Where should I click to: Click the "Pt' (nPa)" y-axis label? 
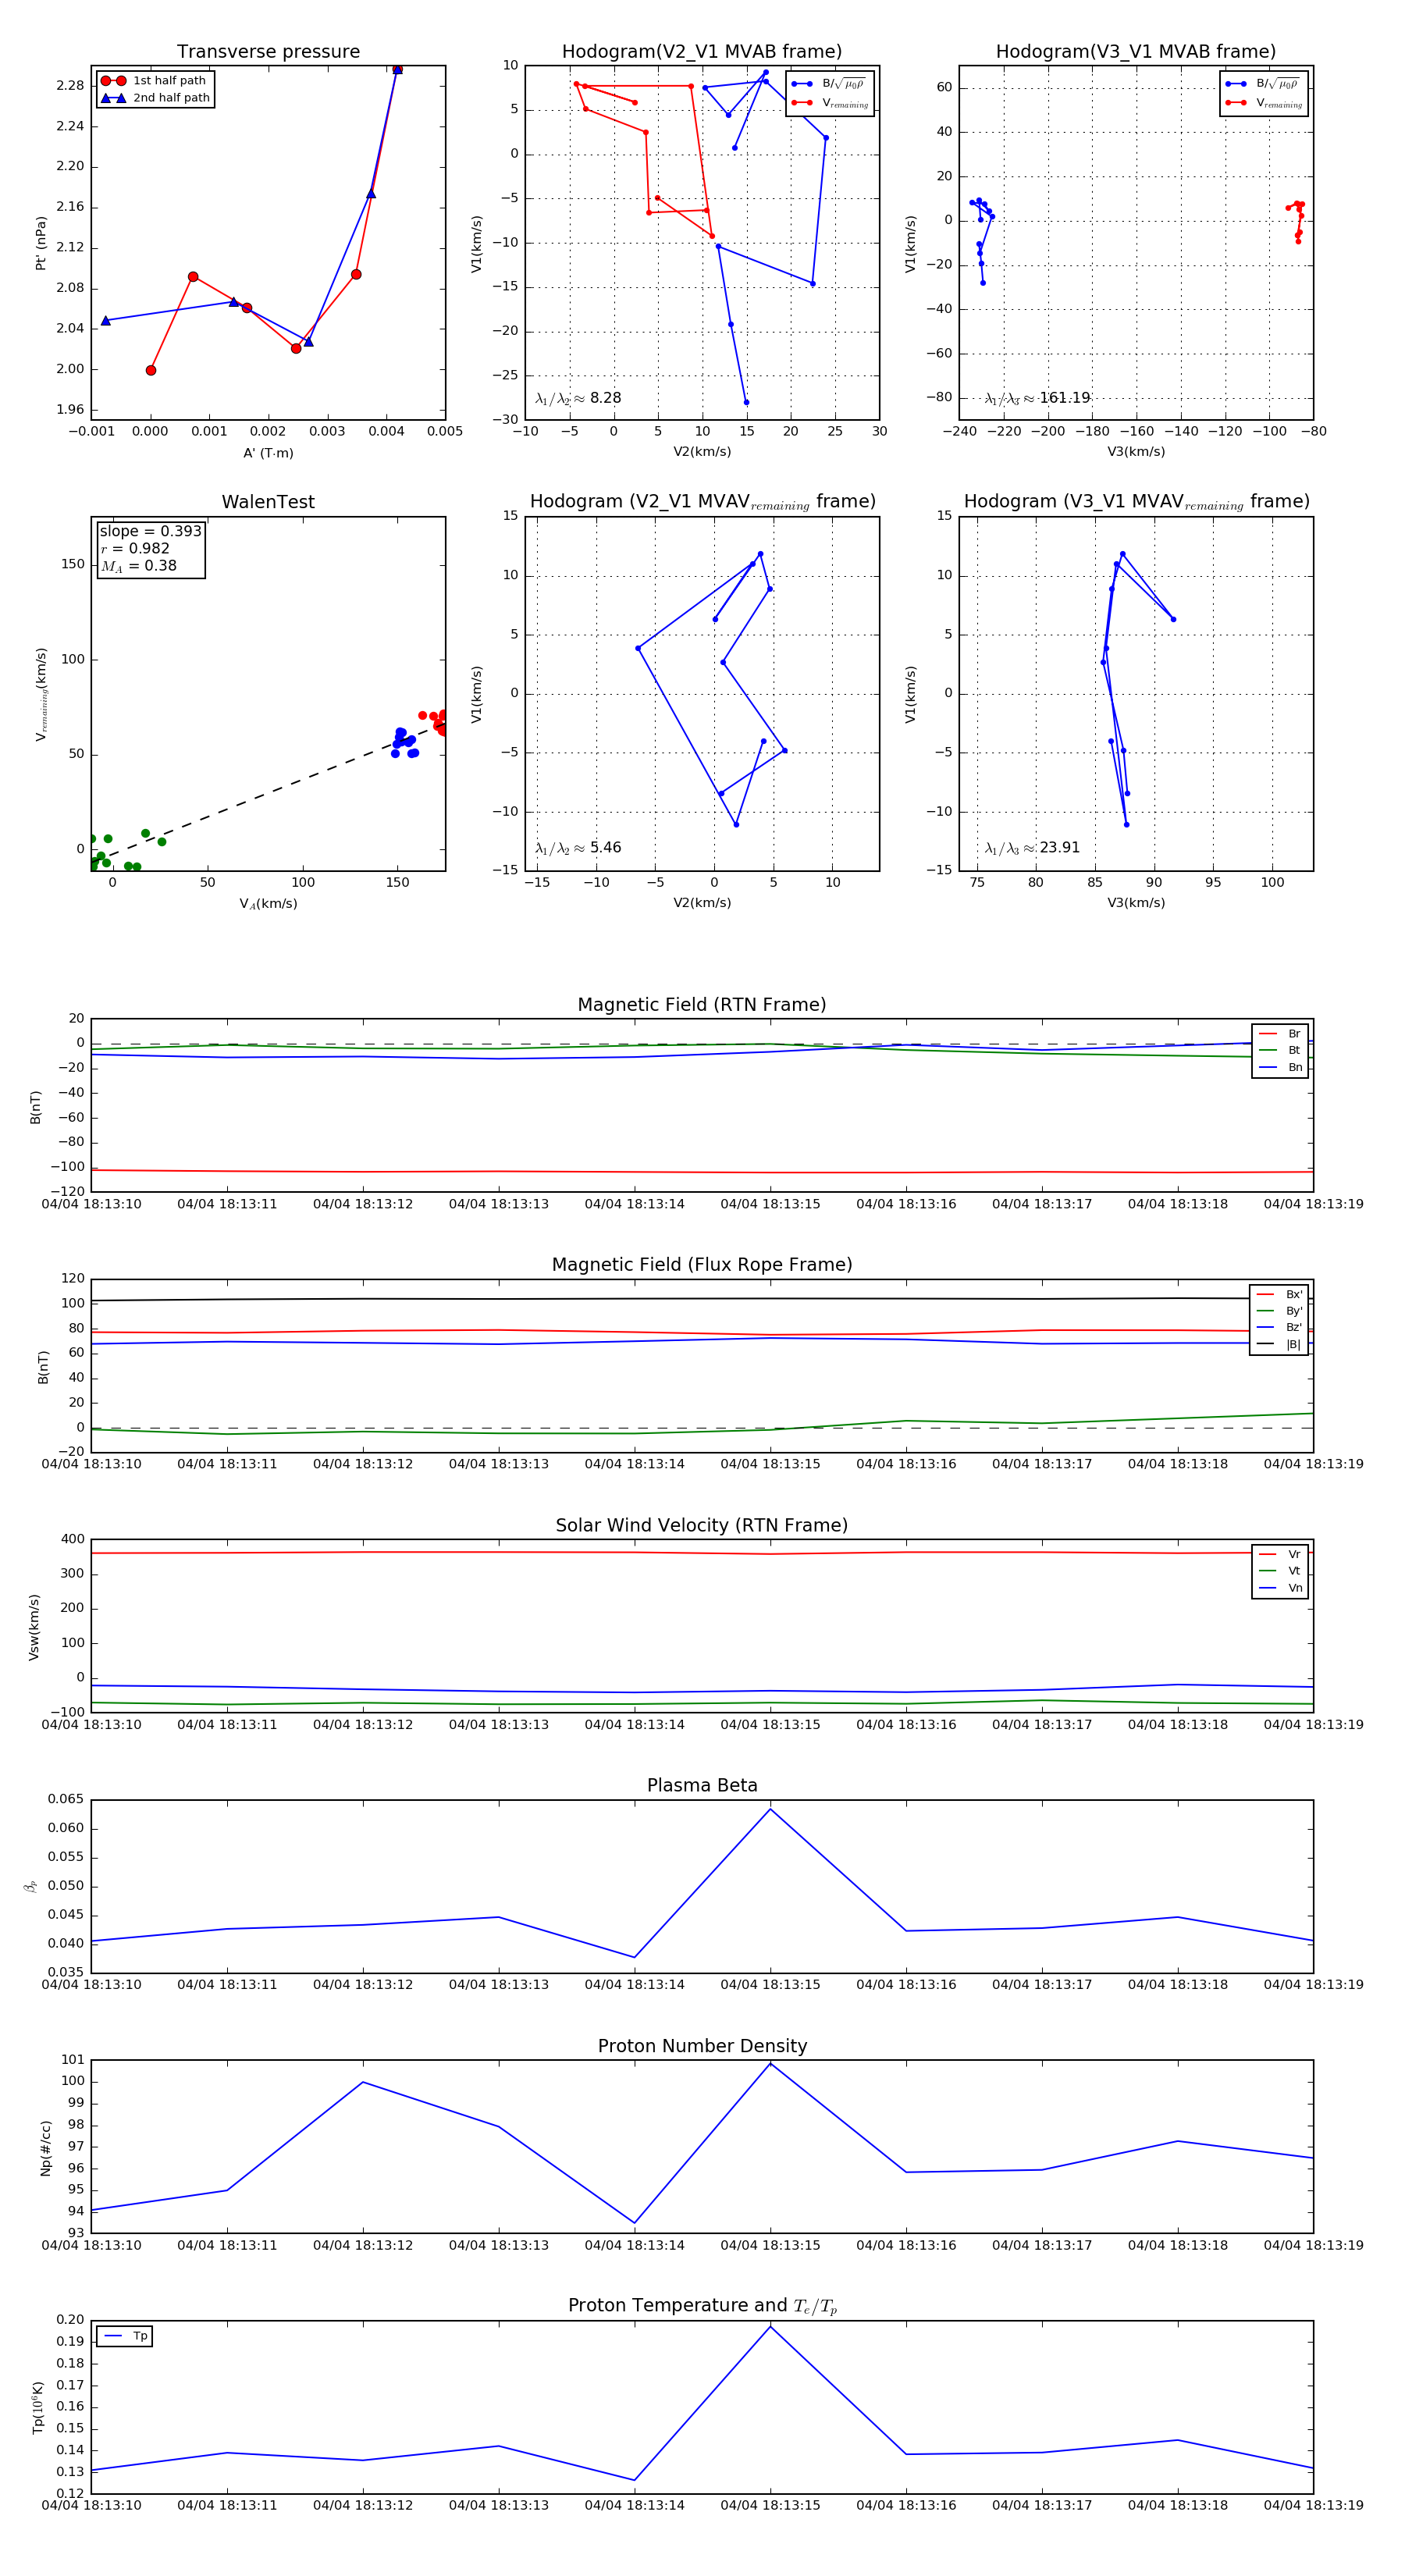(41, 243)
